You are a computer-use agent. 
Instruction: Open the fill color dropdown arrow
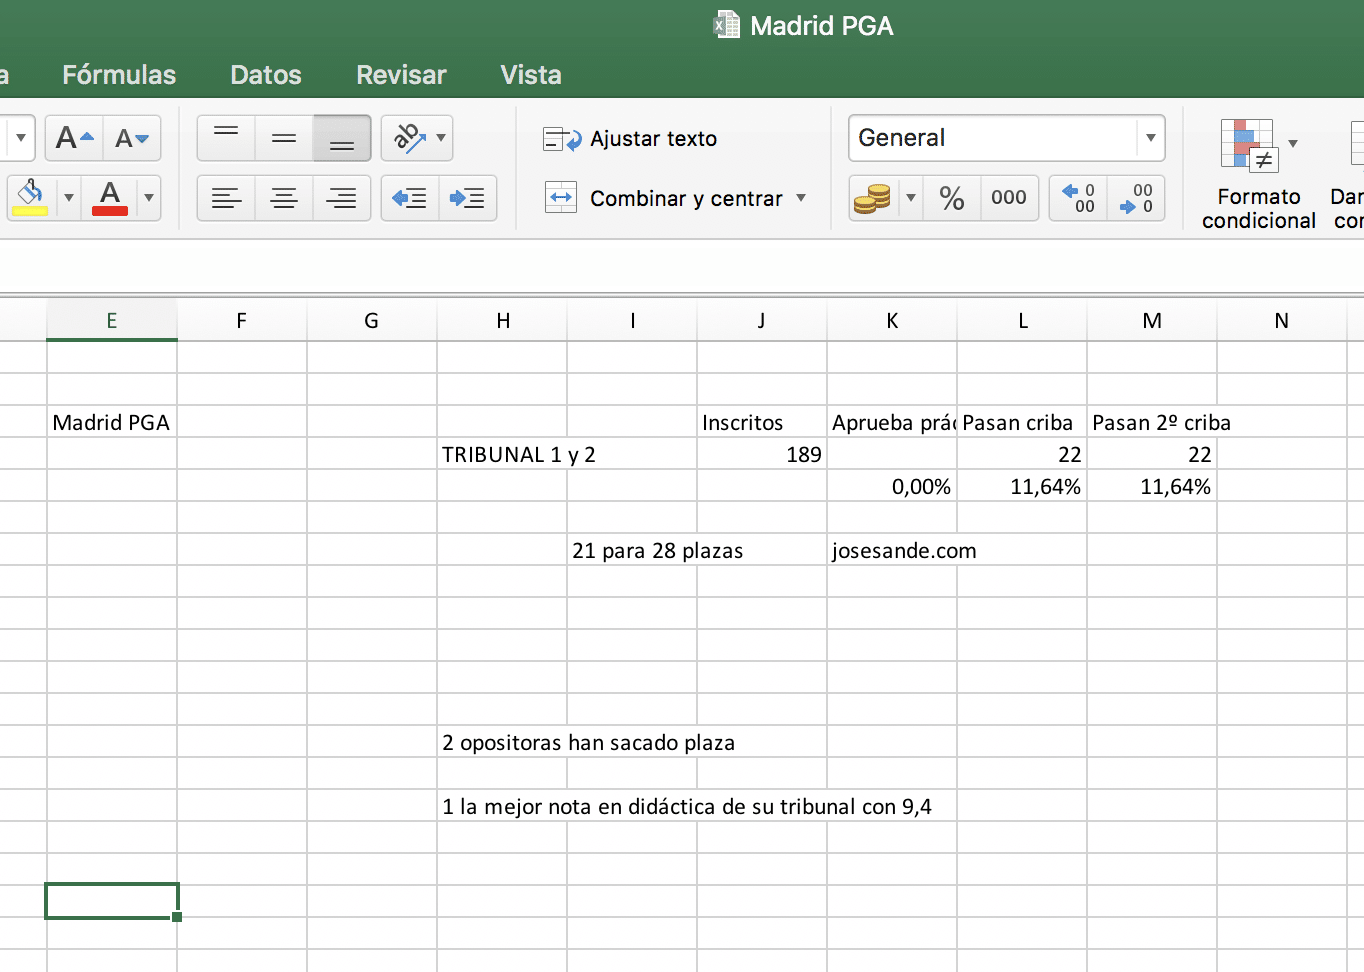tap(69, 198)
